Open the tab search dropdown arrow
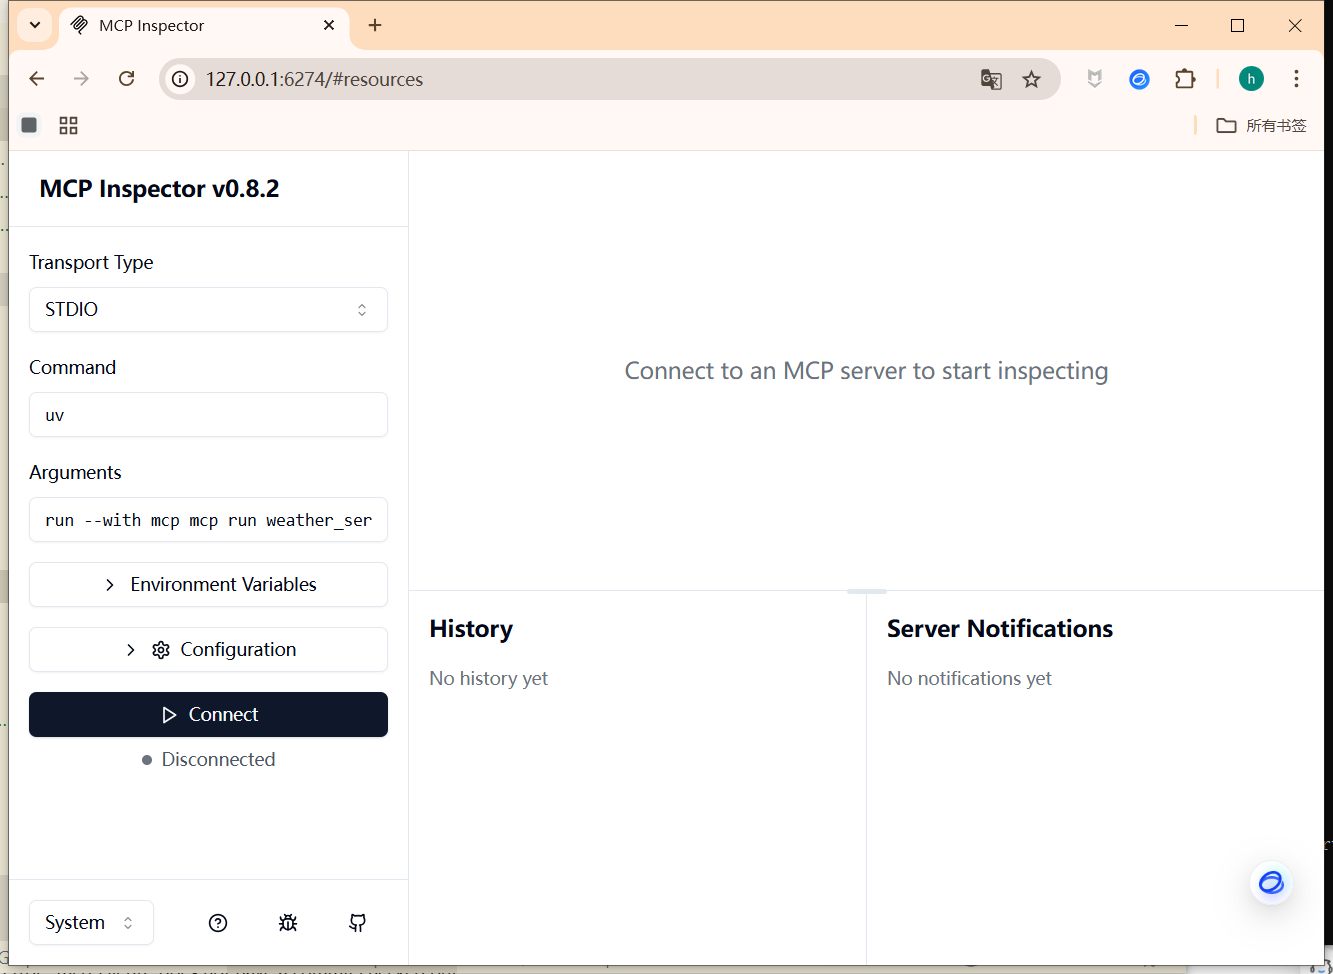 coord(35,25)
